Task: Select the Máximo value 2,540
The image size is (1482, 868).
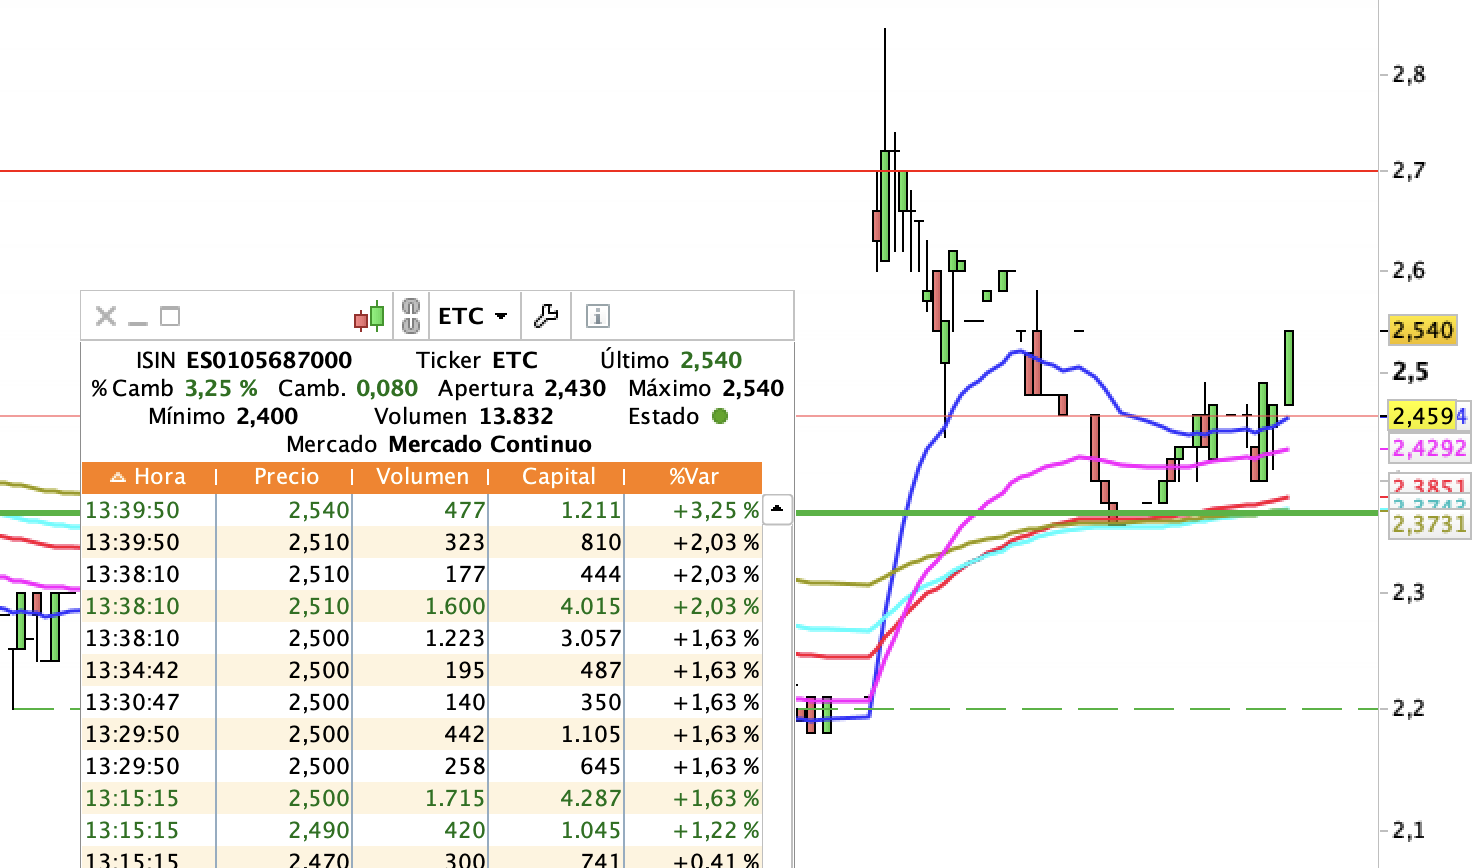Action: [x=753, y=388]
